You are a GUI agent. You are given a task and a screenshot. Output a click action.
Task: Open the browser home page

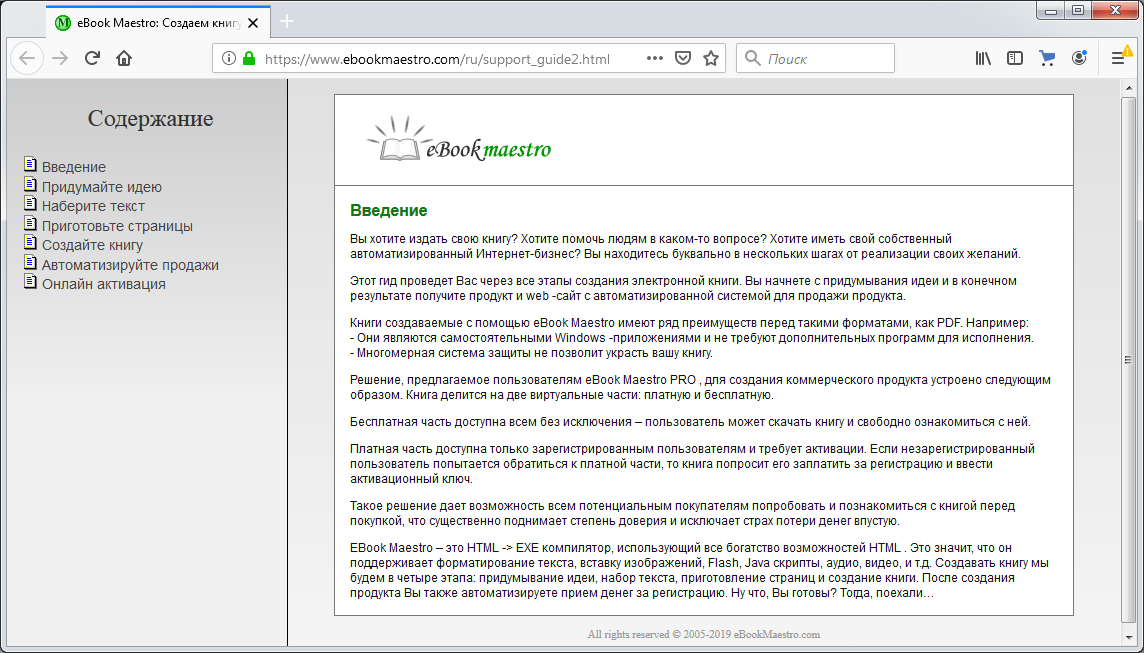point(124,58)
